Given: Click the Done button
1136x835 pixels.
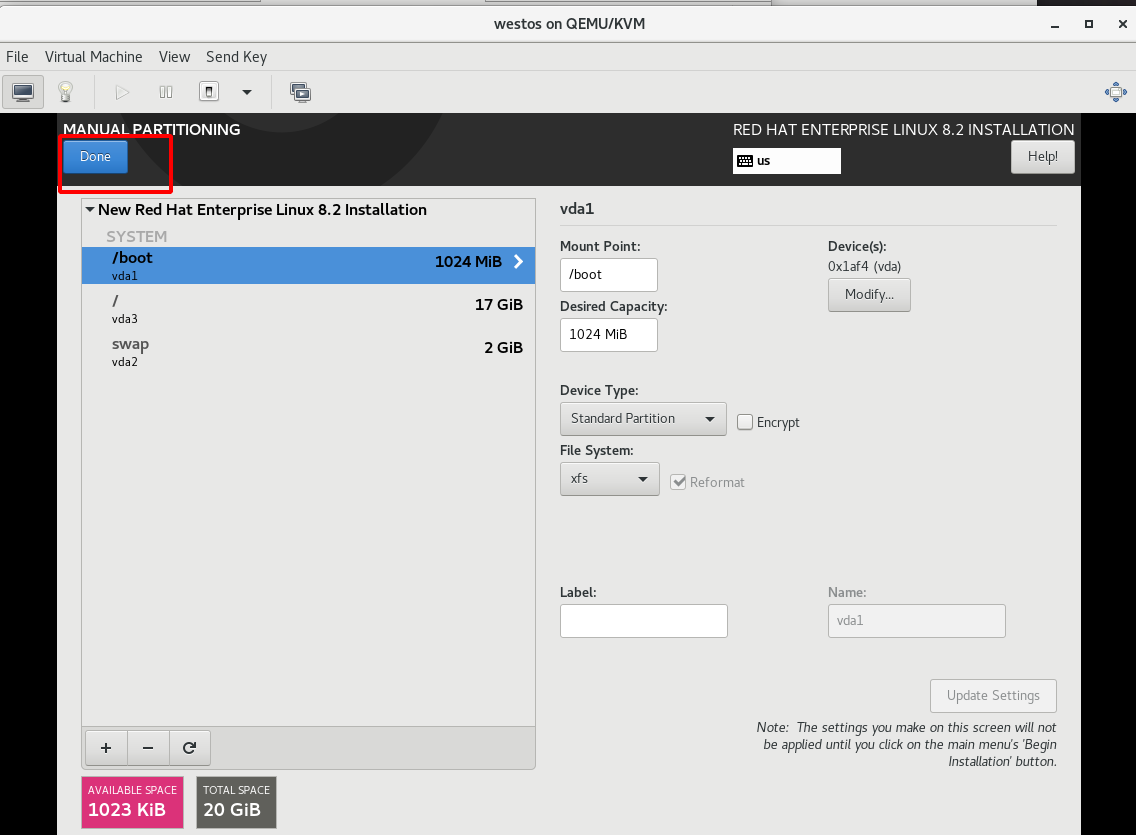Looking at the screenshot, I should click(x=96, y=156).
